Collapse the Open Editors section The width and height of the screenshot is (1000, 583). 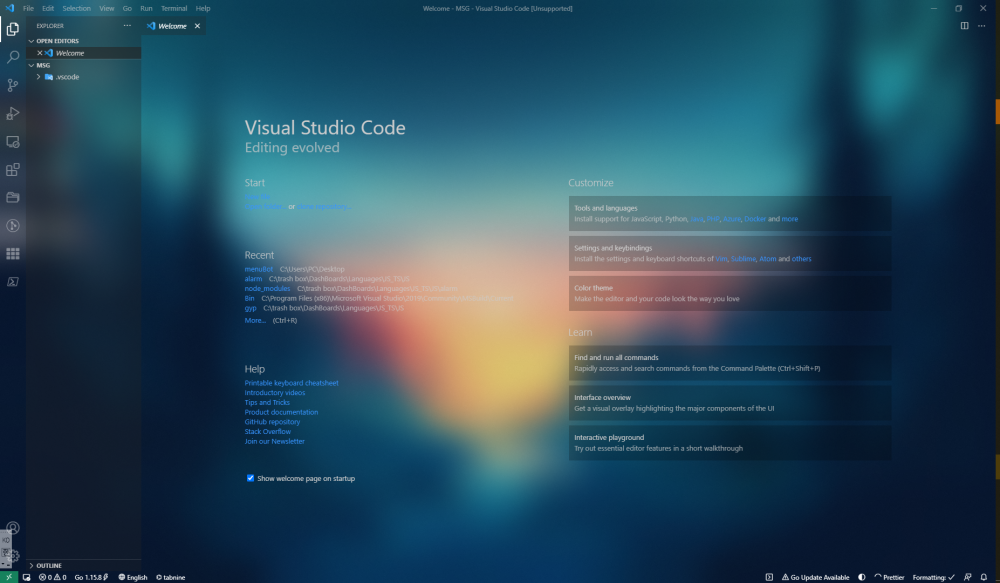pos(31,41)
